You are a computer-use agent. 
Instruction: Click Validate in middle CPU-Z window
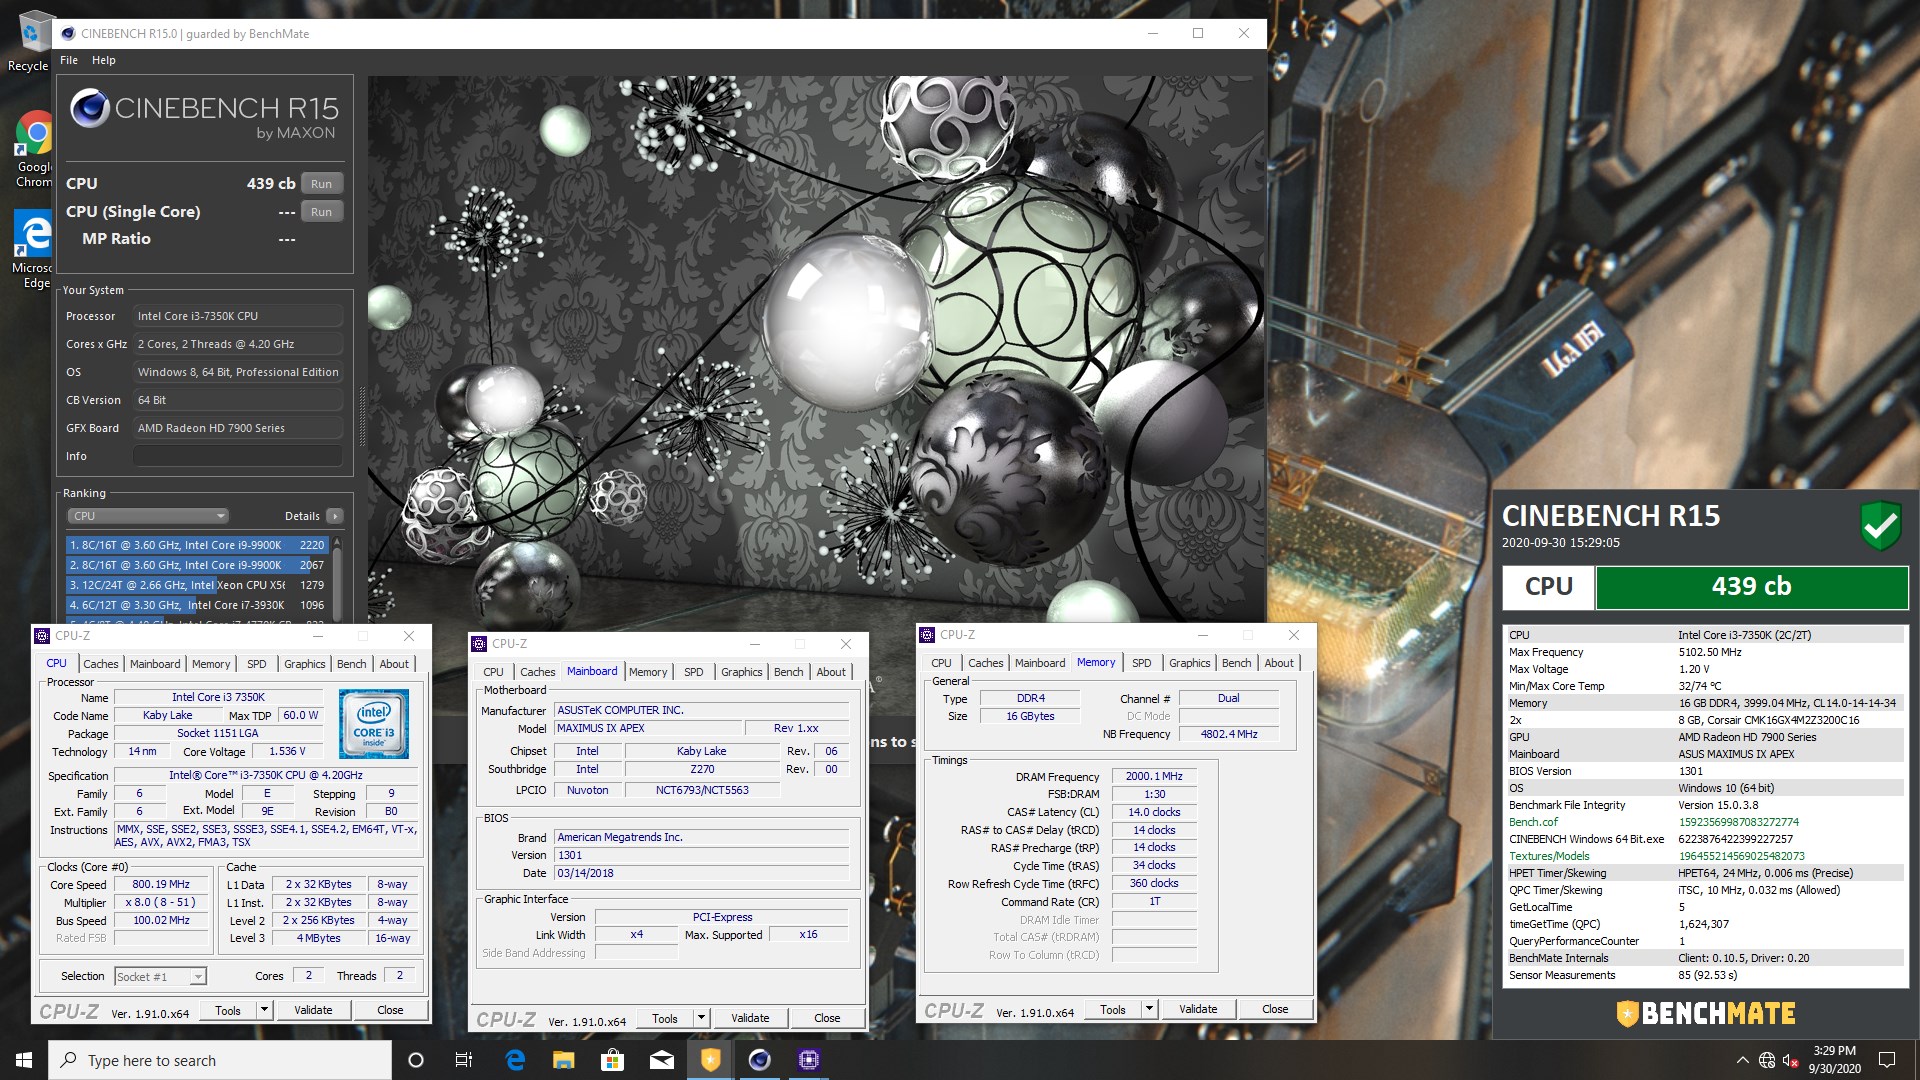(x=750, y=1018)
